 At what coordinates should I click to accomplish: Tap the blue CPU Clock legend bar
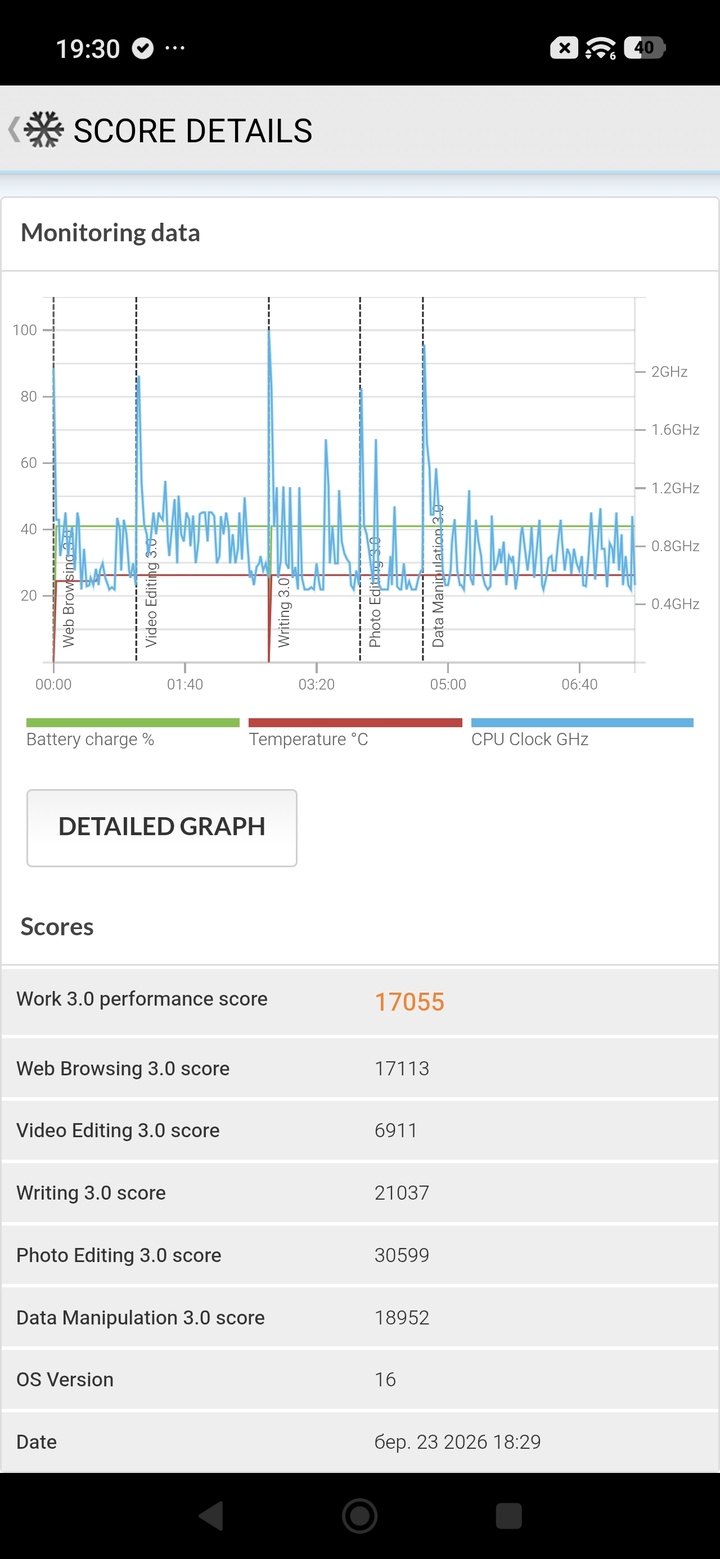[582, 723]
